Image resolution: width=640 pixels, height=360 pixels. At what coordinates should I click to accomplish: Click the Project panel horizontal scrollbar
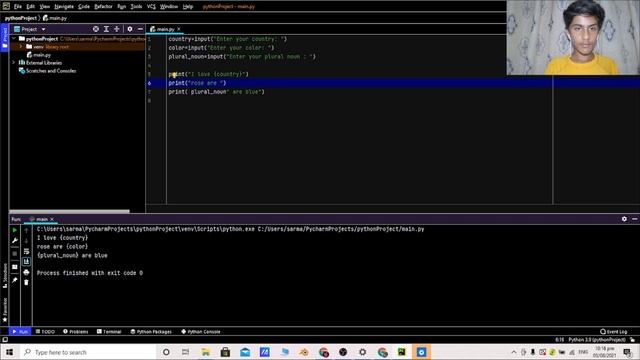(69, 211)
